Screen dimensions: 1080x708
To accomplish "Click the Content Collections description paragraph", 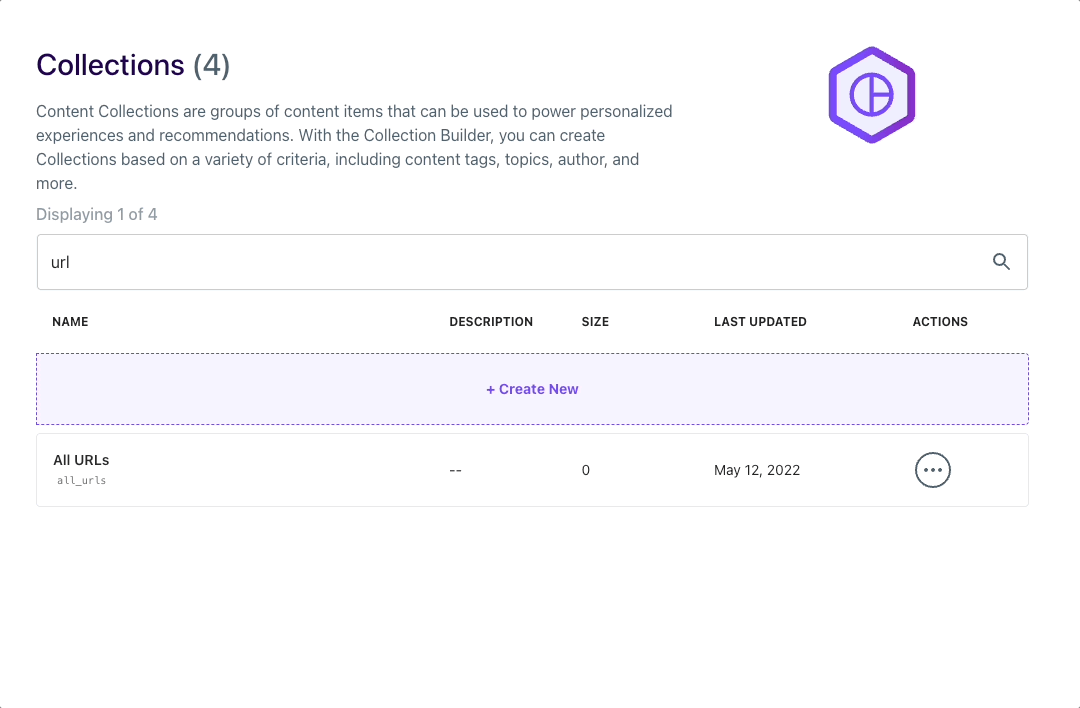I will 354,147.
